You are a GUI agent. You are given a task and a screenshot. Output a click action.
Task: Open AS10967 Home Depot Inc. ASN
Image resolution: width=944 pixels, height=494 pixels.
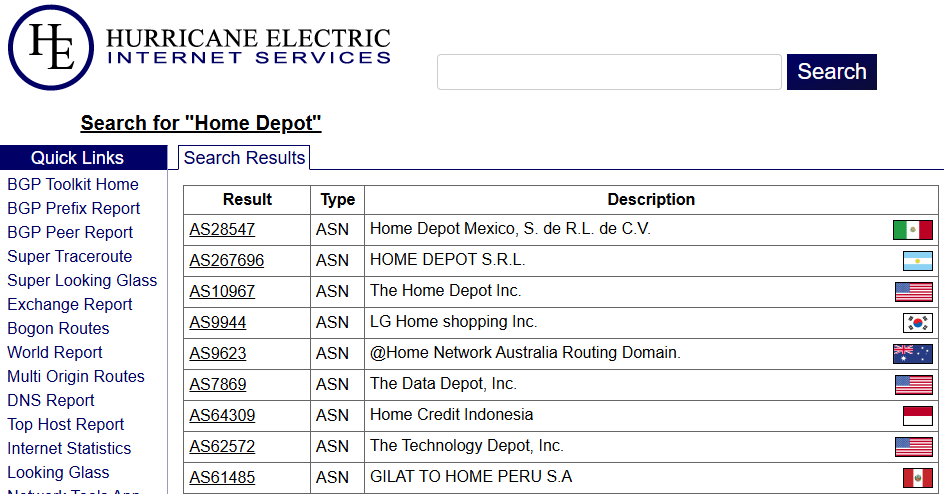click(x=222, y=291)
